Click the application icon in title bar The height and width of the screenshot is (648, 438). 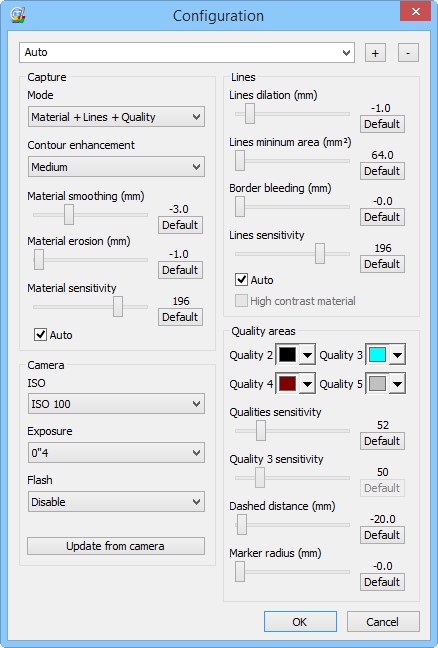pos(18,15)
